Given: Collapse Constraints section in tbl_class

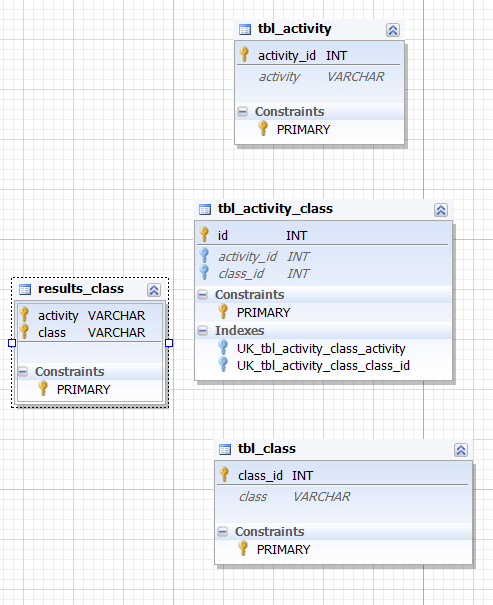Looking at the screenshot, I should [x=222, y=532].
